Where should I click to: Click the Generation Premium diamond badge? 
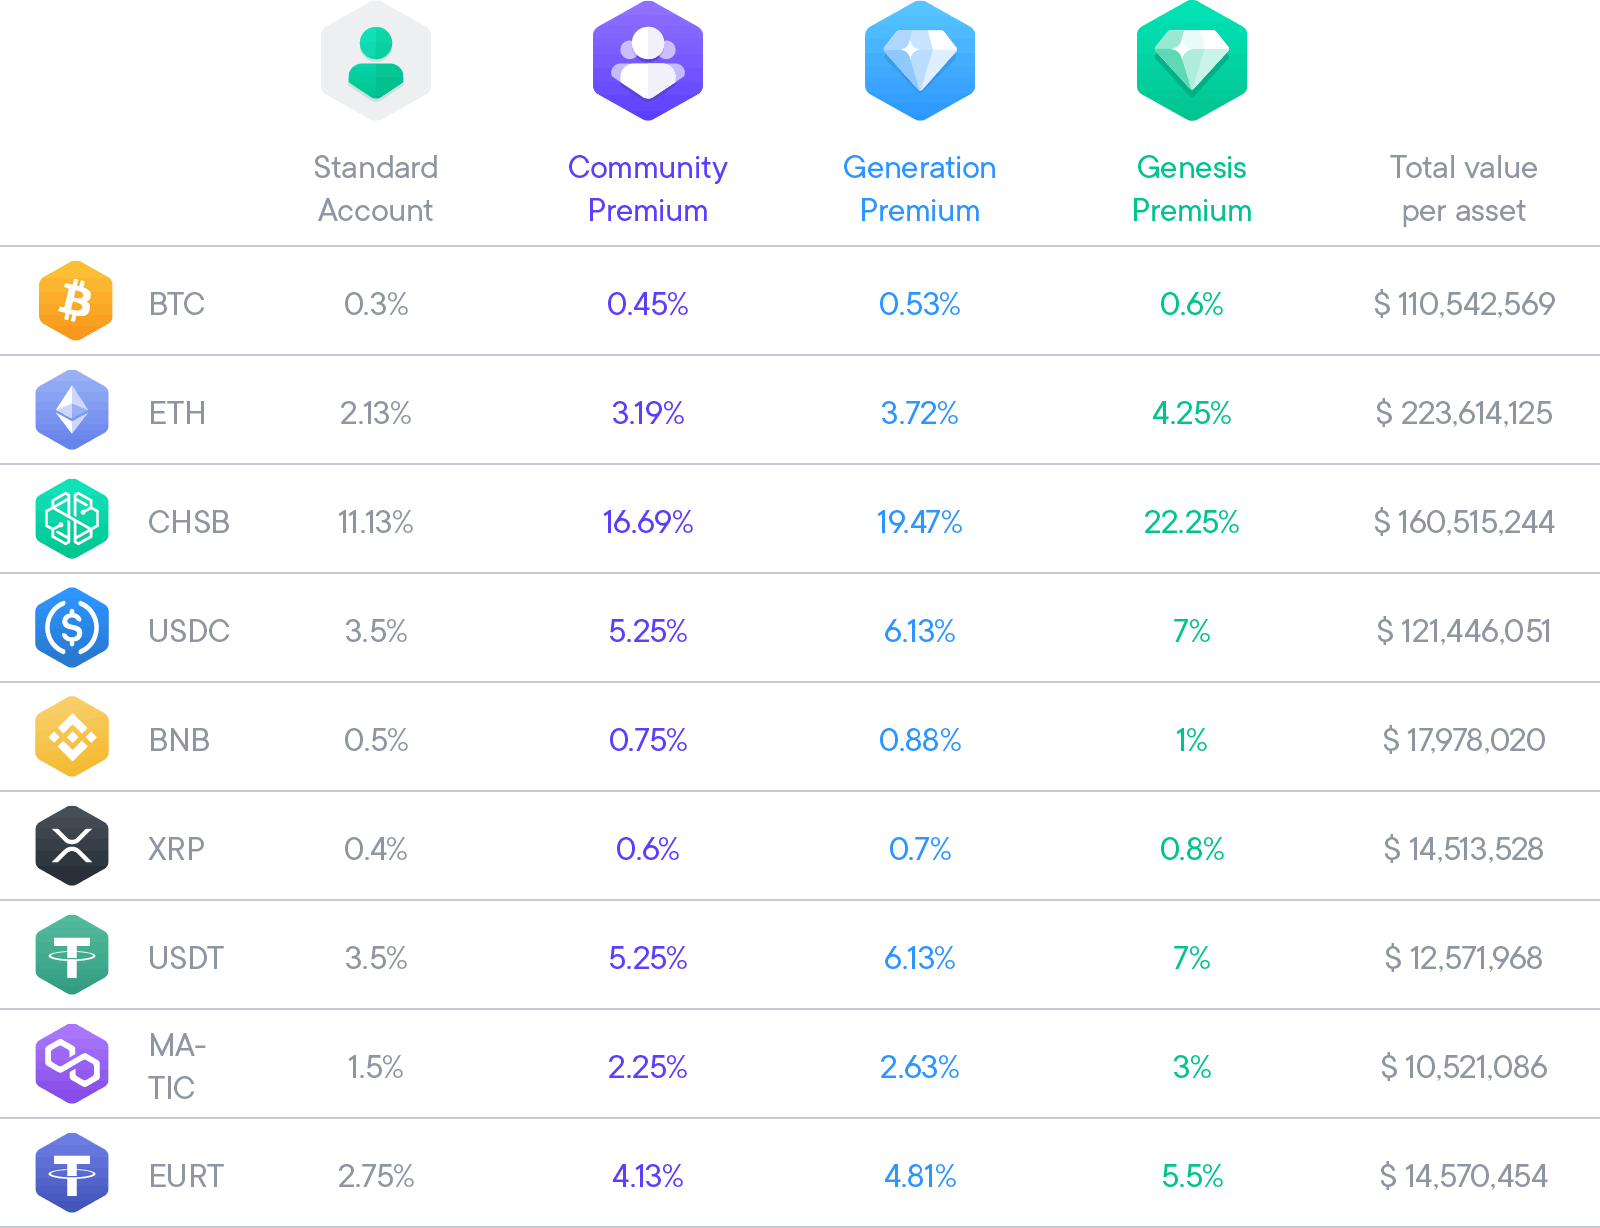pos(920,62)
